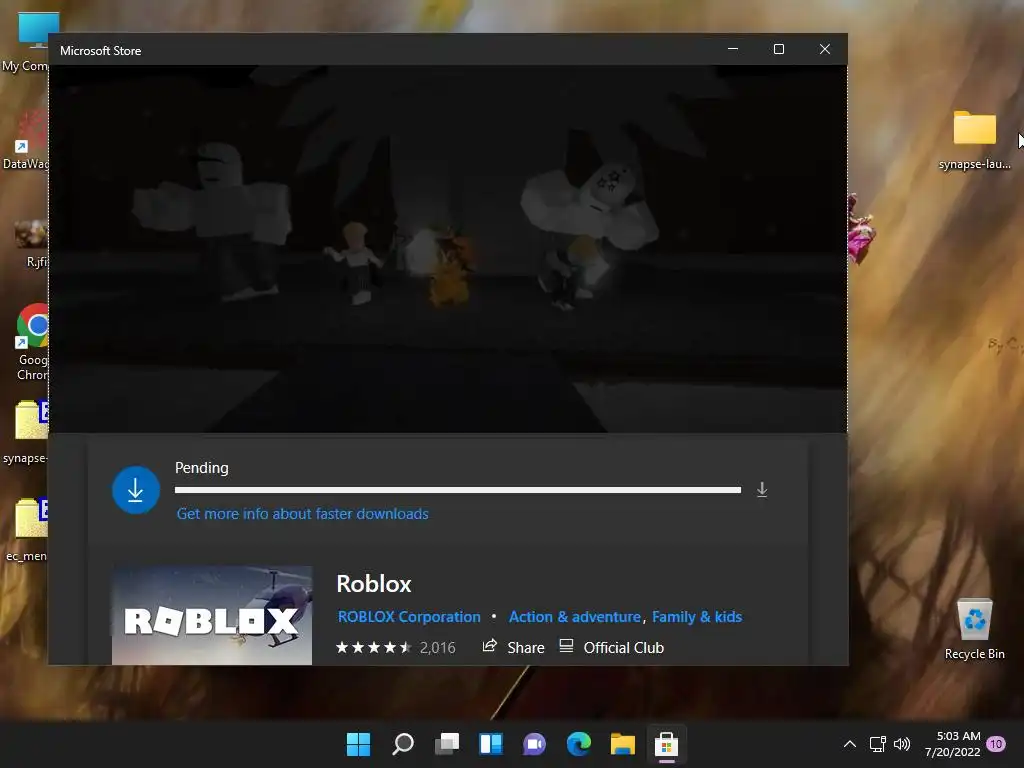Open File Explorer from taskbar
The image size is (1024, 768).
(x=622, y=744)
